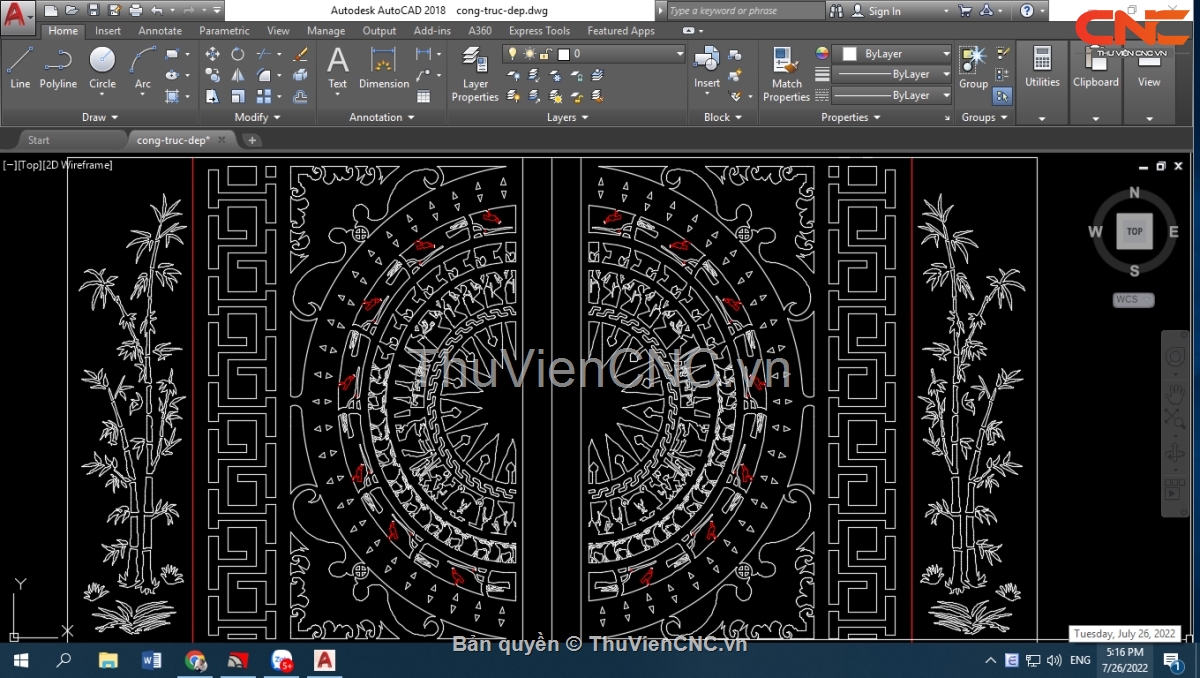The image size is (1200, 678).
Task: Open the Clipboard panel button
Action: tap(1096, 82)
